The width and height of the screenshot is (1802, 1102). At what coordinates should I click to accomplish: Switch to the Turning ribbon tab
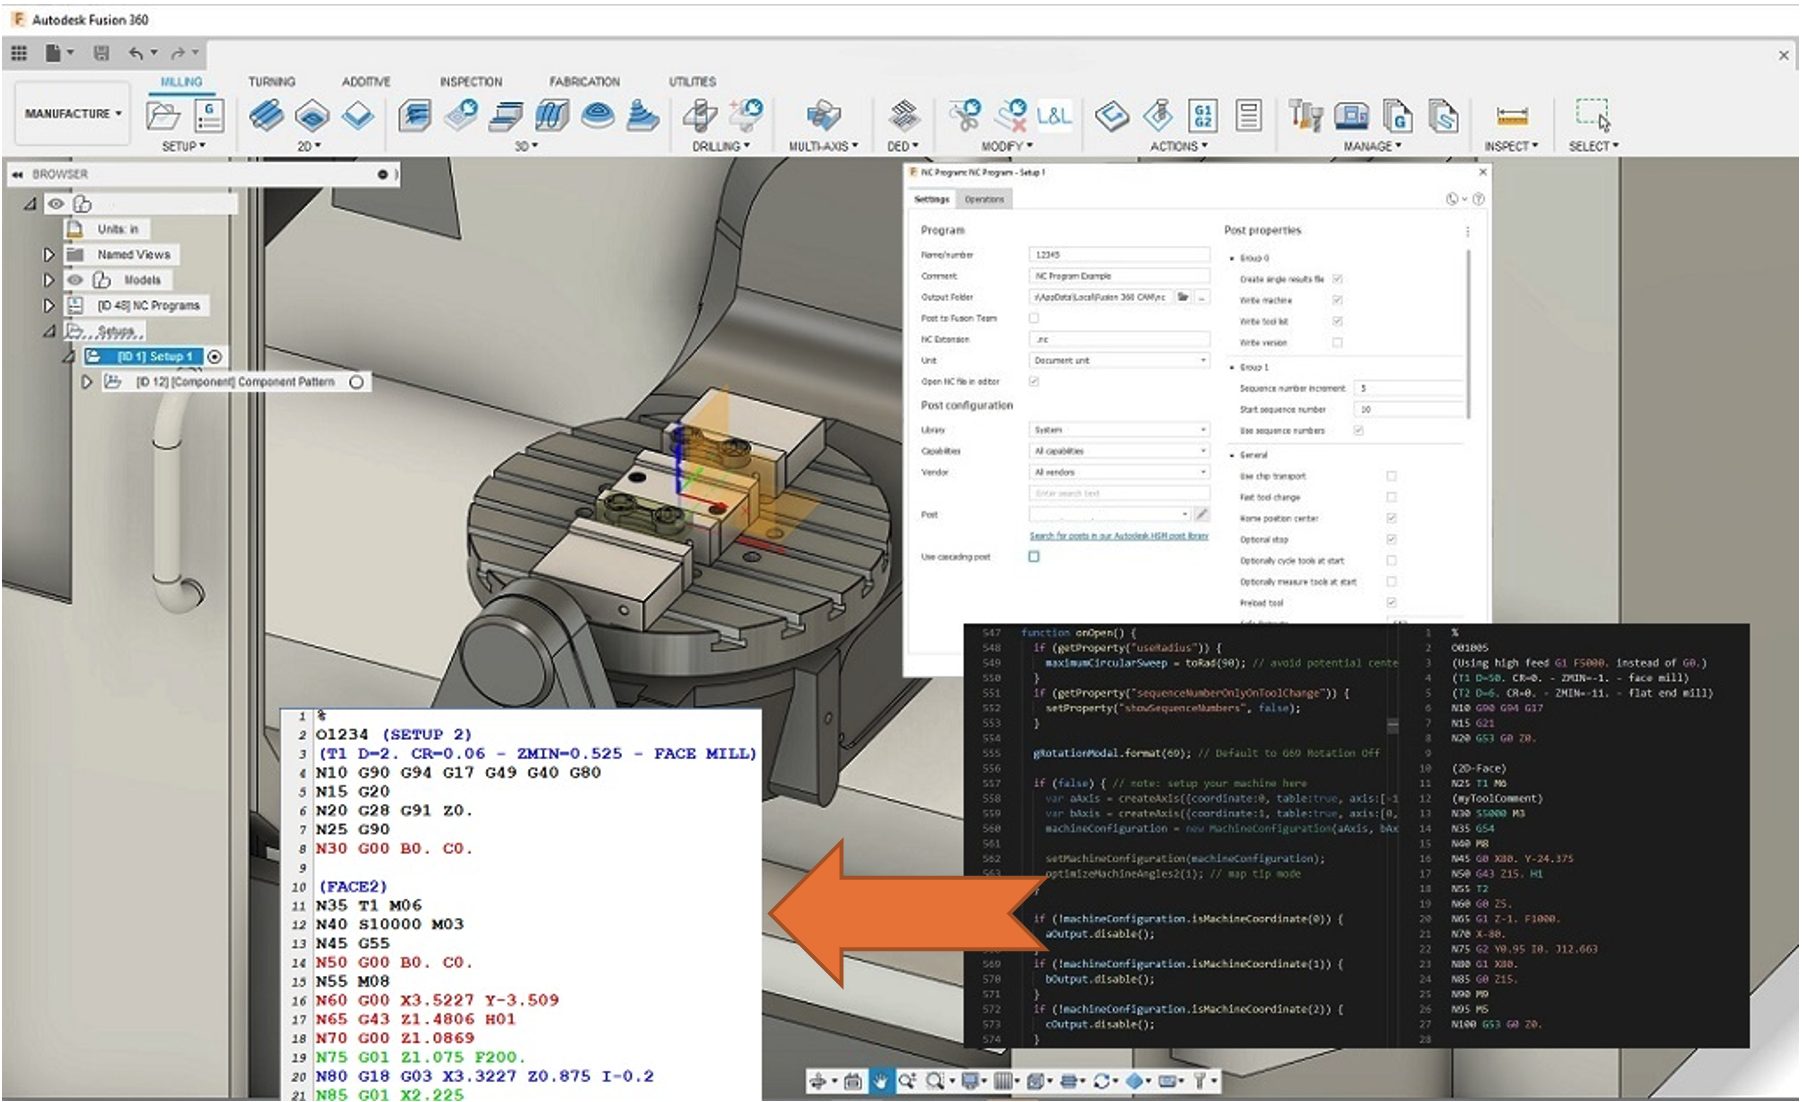(x=272, y=82)
